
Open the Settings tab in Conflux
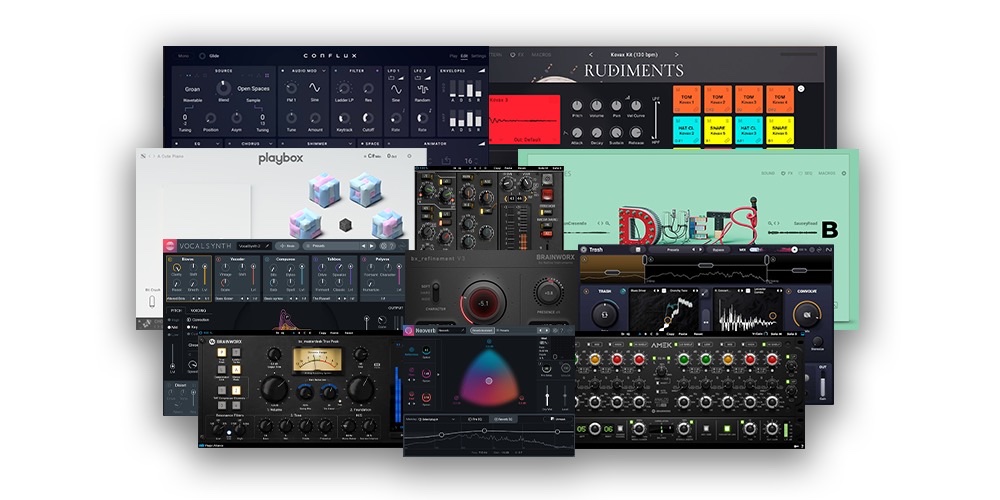[480, 56]
